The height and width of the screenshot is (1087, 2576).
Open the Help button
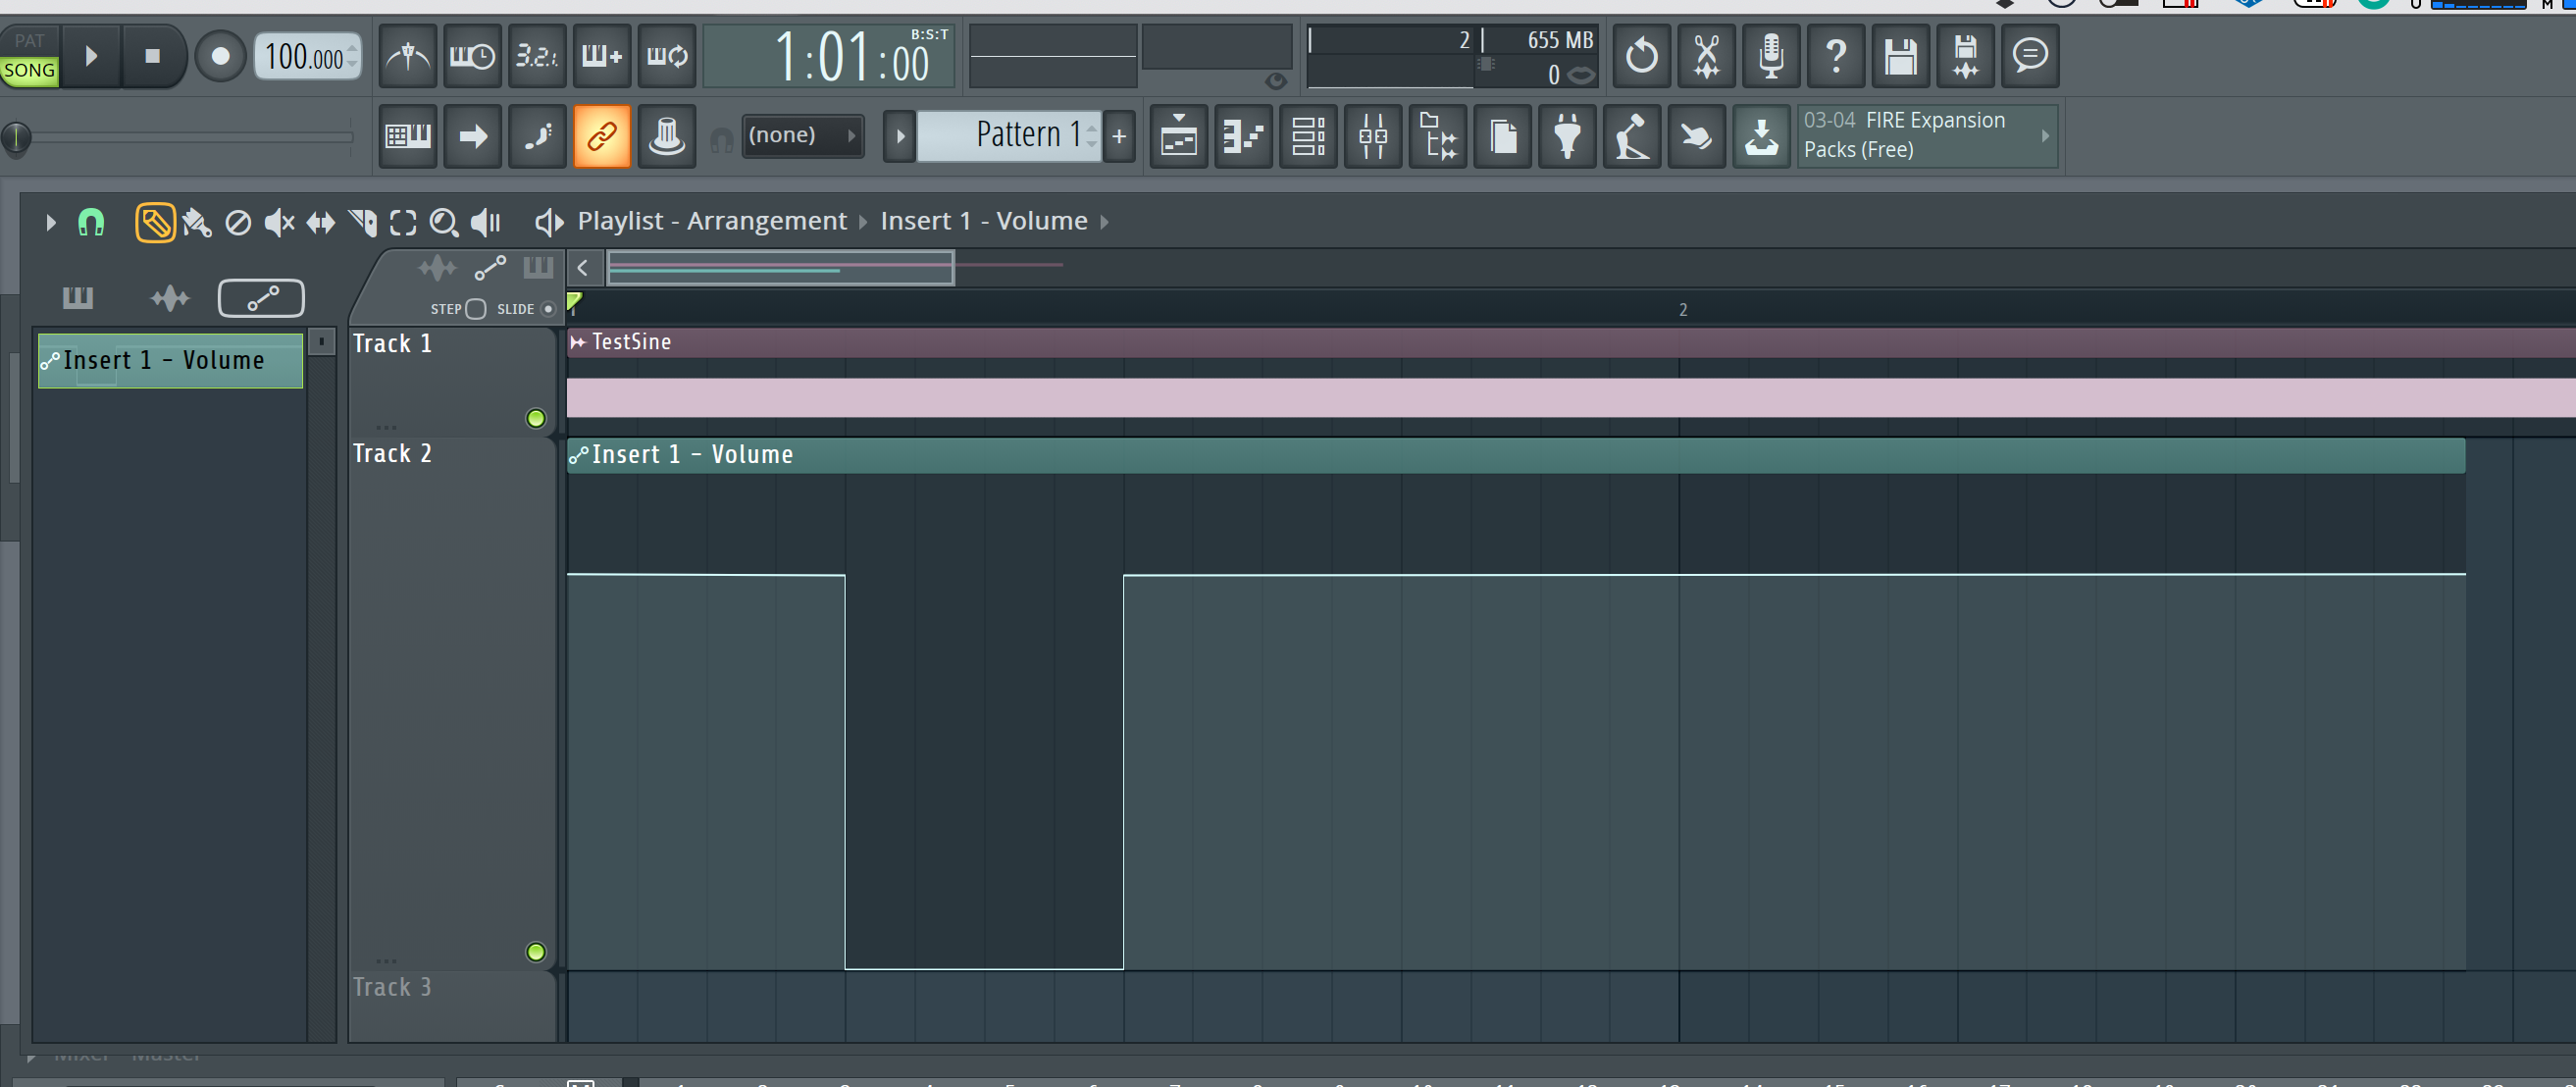tap(1835, 56)
